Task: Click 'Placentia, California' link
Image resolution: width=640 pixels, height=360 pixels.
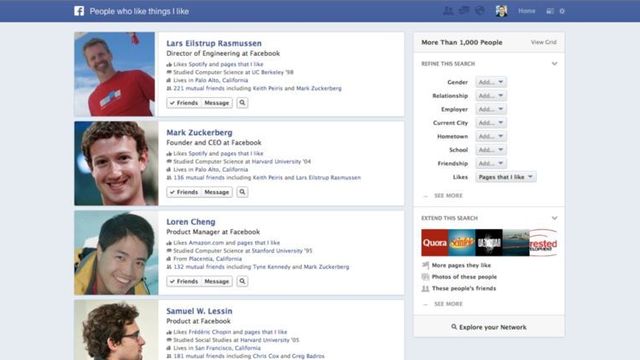Action: pos(215,259)
